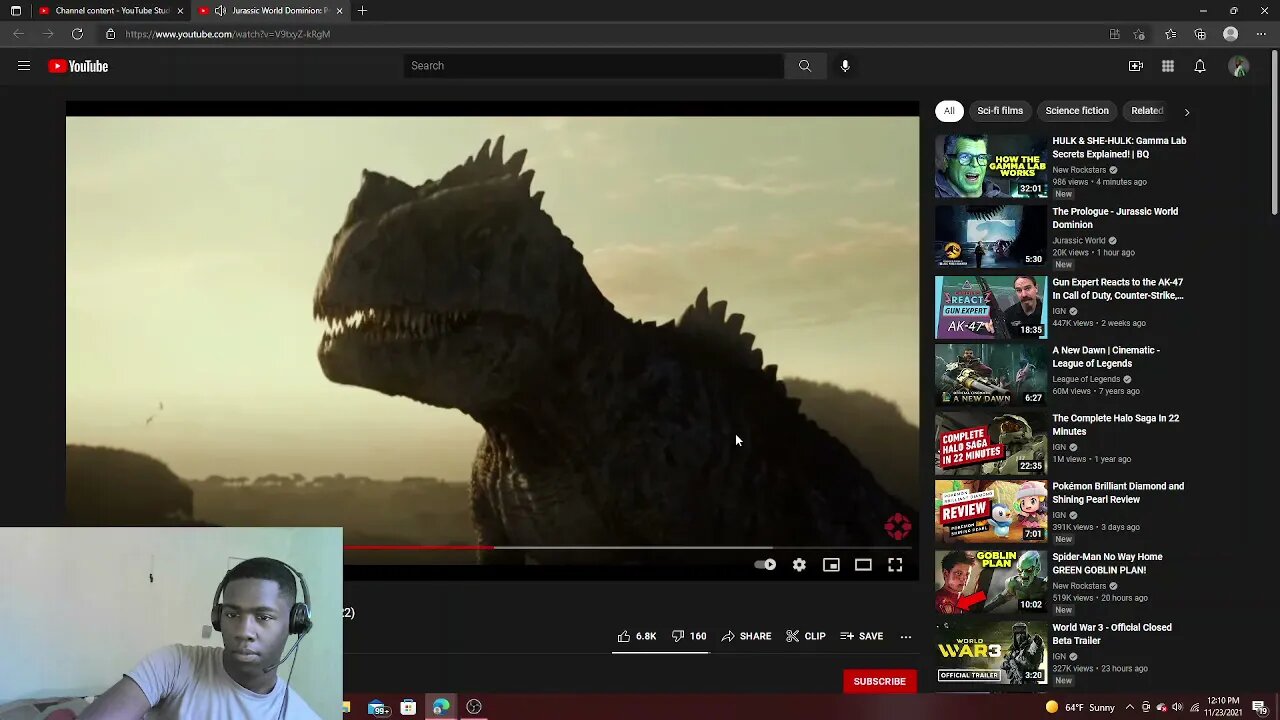This screenshot has width=1280, height=720.
Task: Switch to theater mode view
Action: [x=863, y=565]
